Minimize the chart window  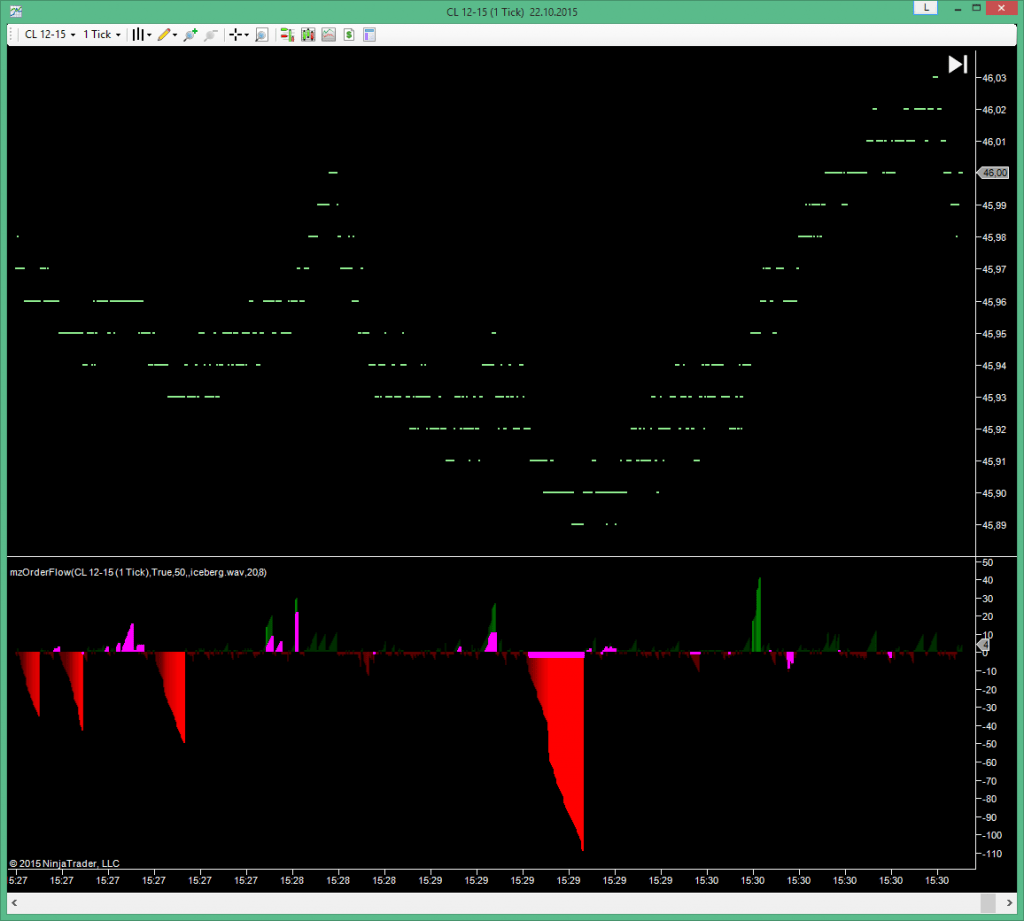tap(957, 8)
